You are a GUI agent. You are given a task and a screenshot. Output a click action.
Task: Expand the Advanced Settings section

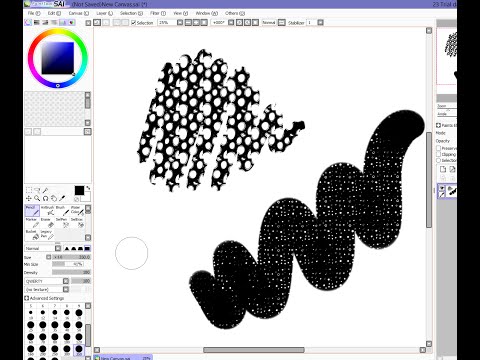[x=27, y=298]
